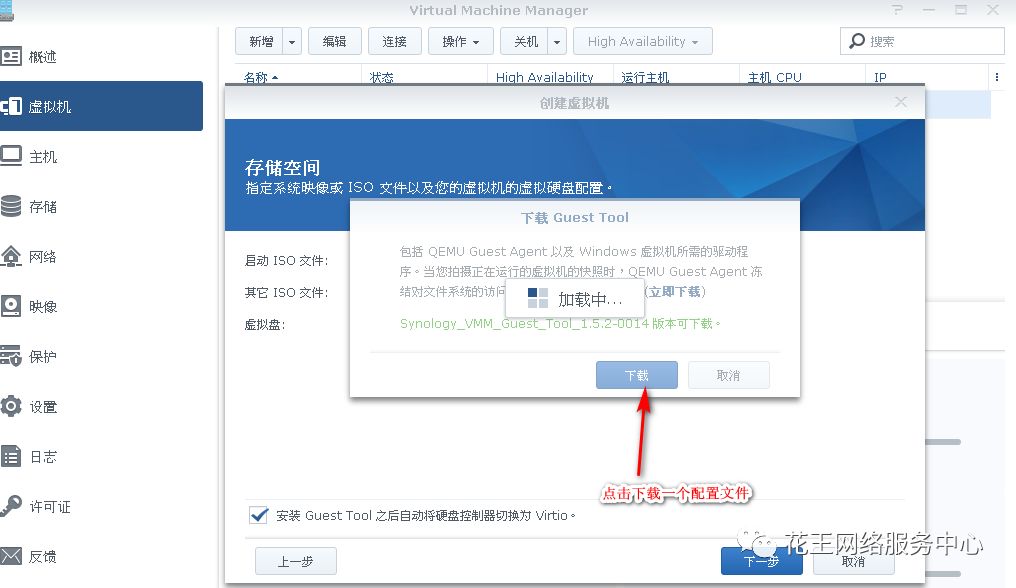Open the 主机 host sidebar icon
The image size is (1016, 588).
[x=10, y=156]
